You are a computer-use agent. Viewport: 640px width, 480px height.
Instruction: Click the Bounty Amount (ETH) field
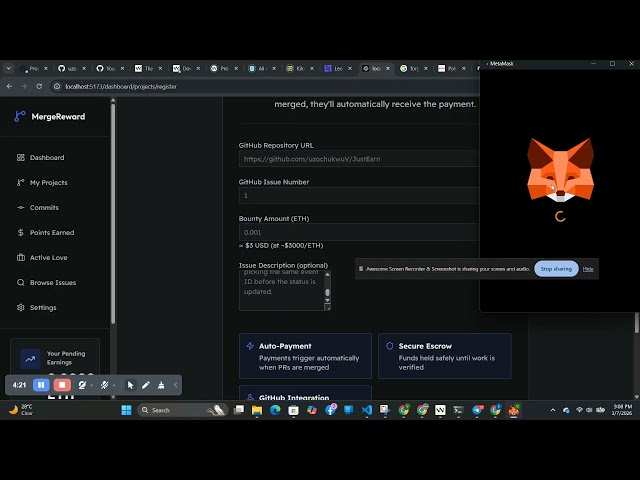[x=359, y=232]
